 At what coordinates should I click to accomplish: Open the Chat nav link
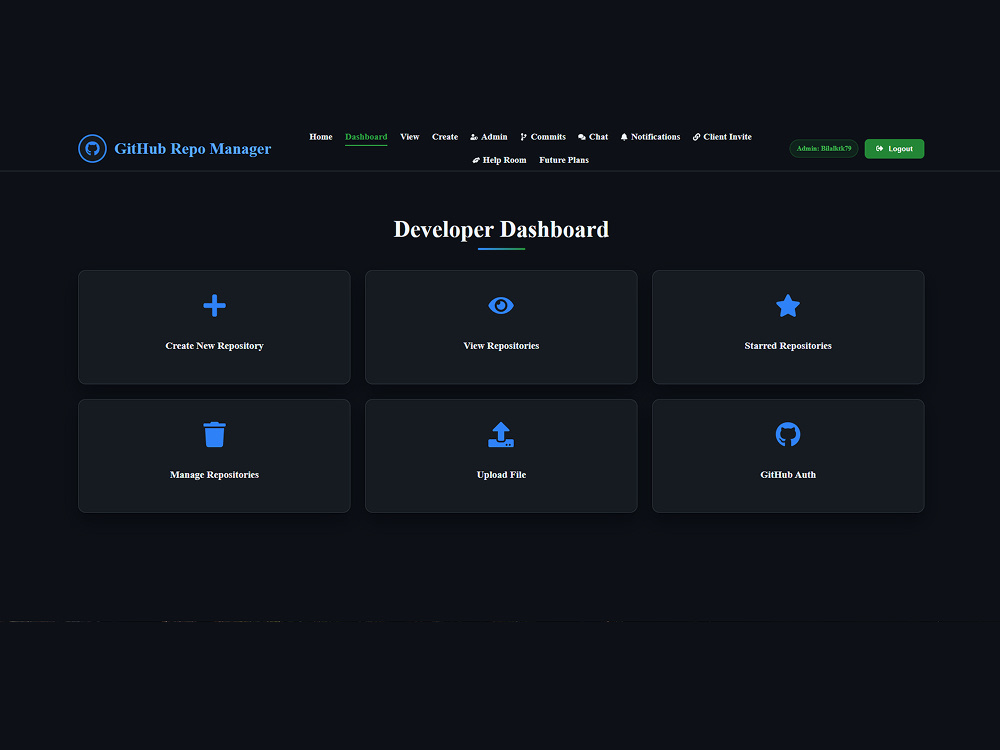pos(593,137)
